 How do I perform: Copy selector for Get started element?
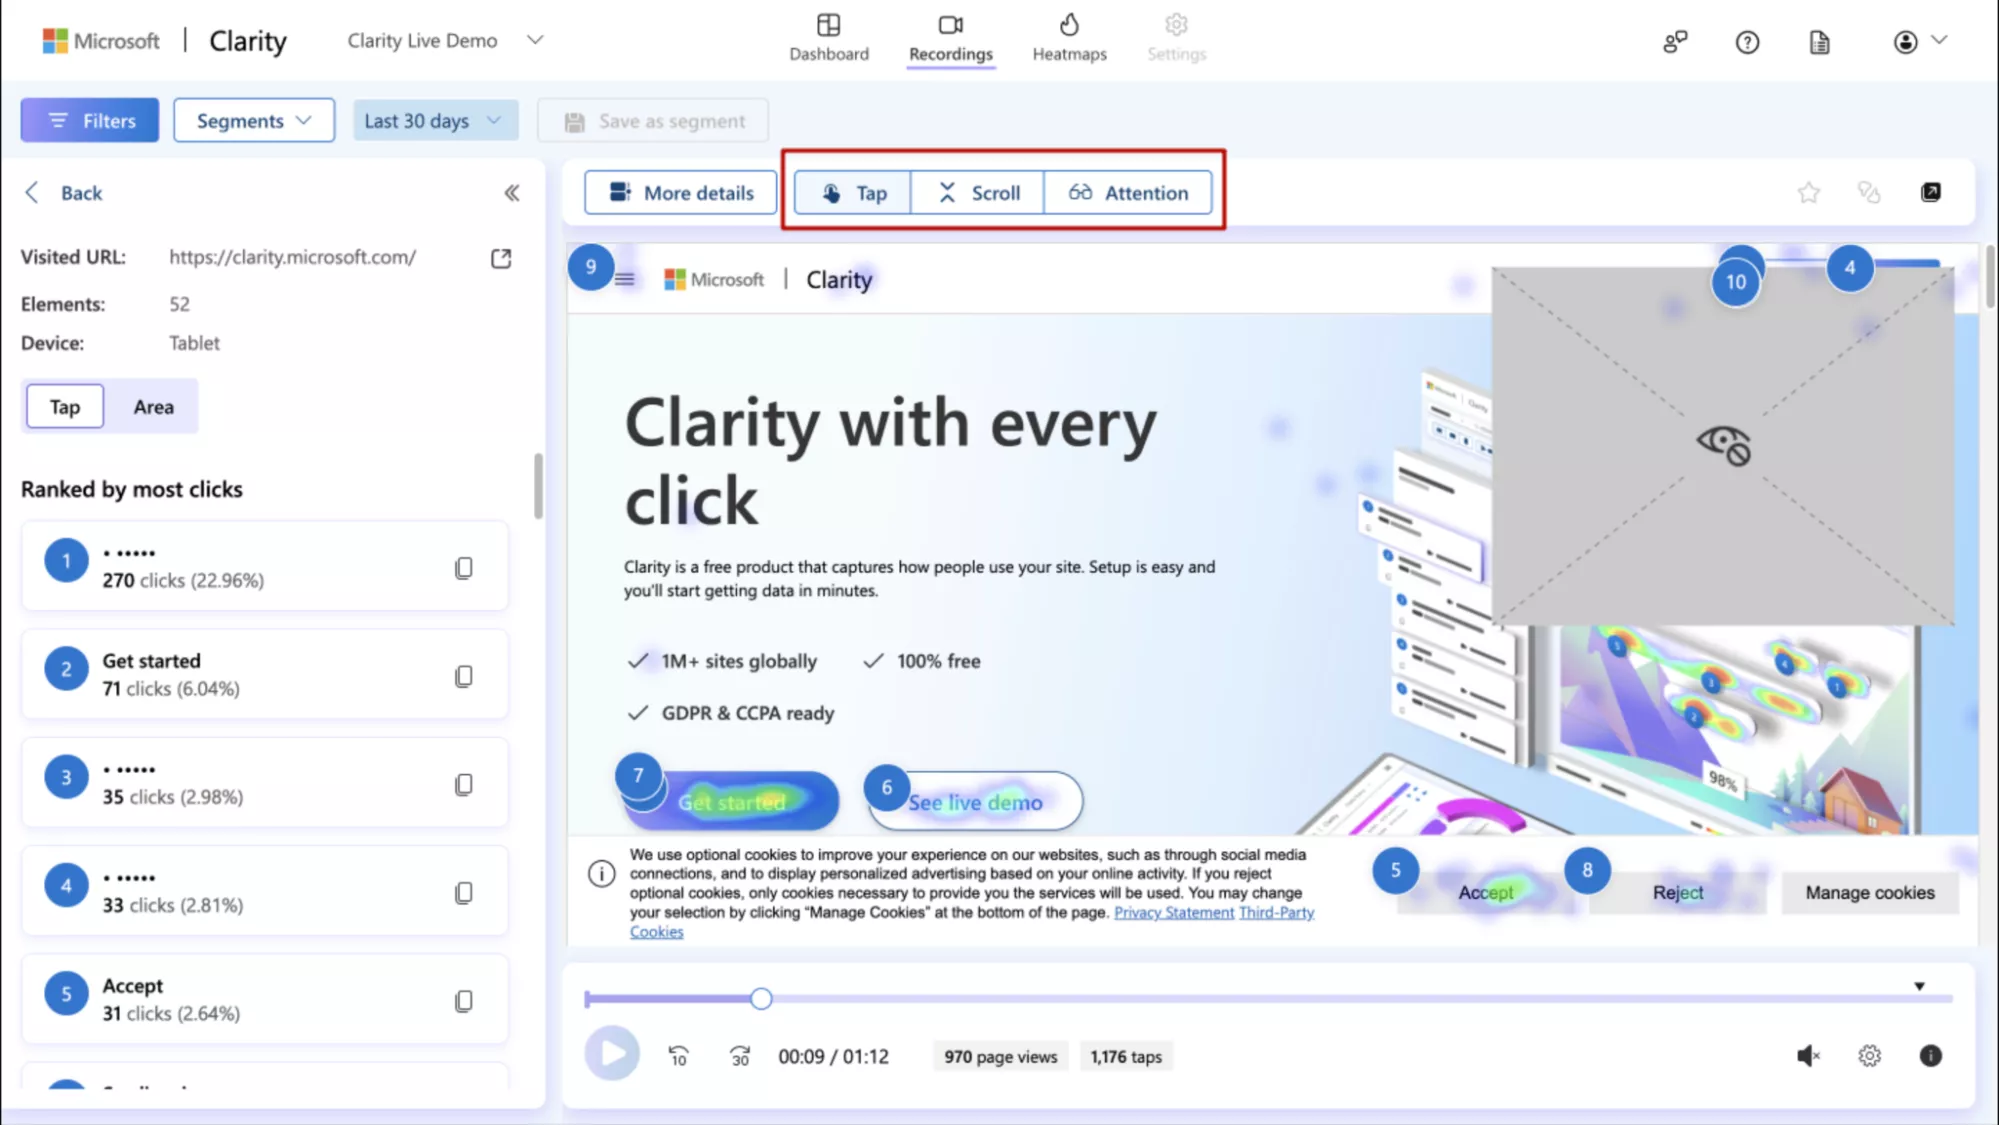pos(463,676)
